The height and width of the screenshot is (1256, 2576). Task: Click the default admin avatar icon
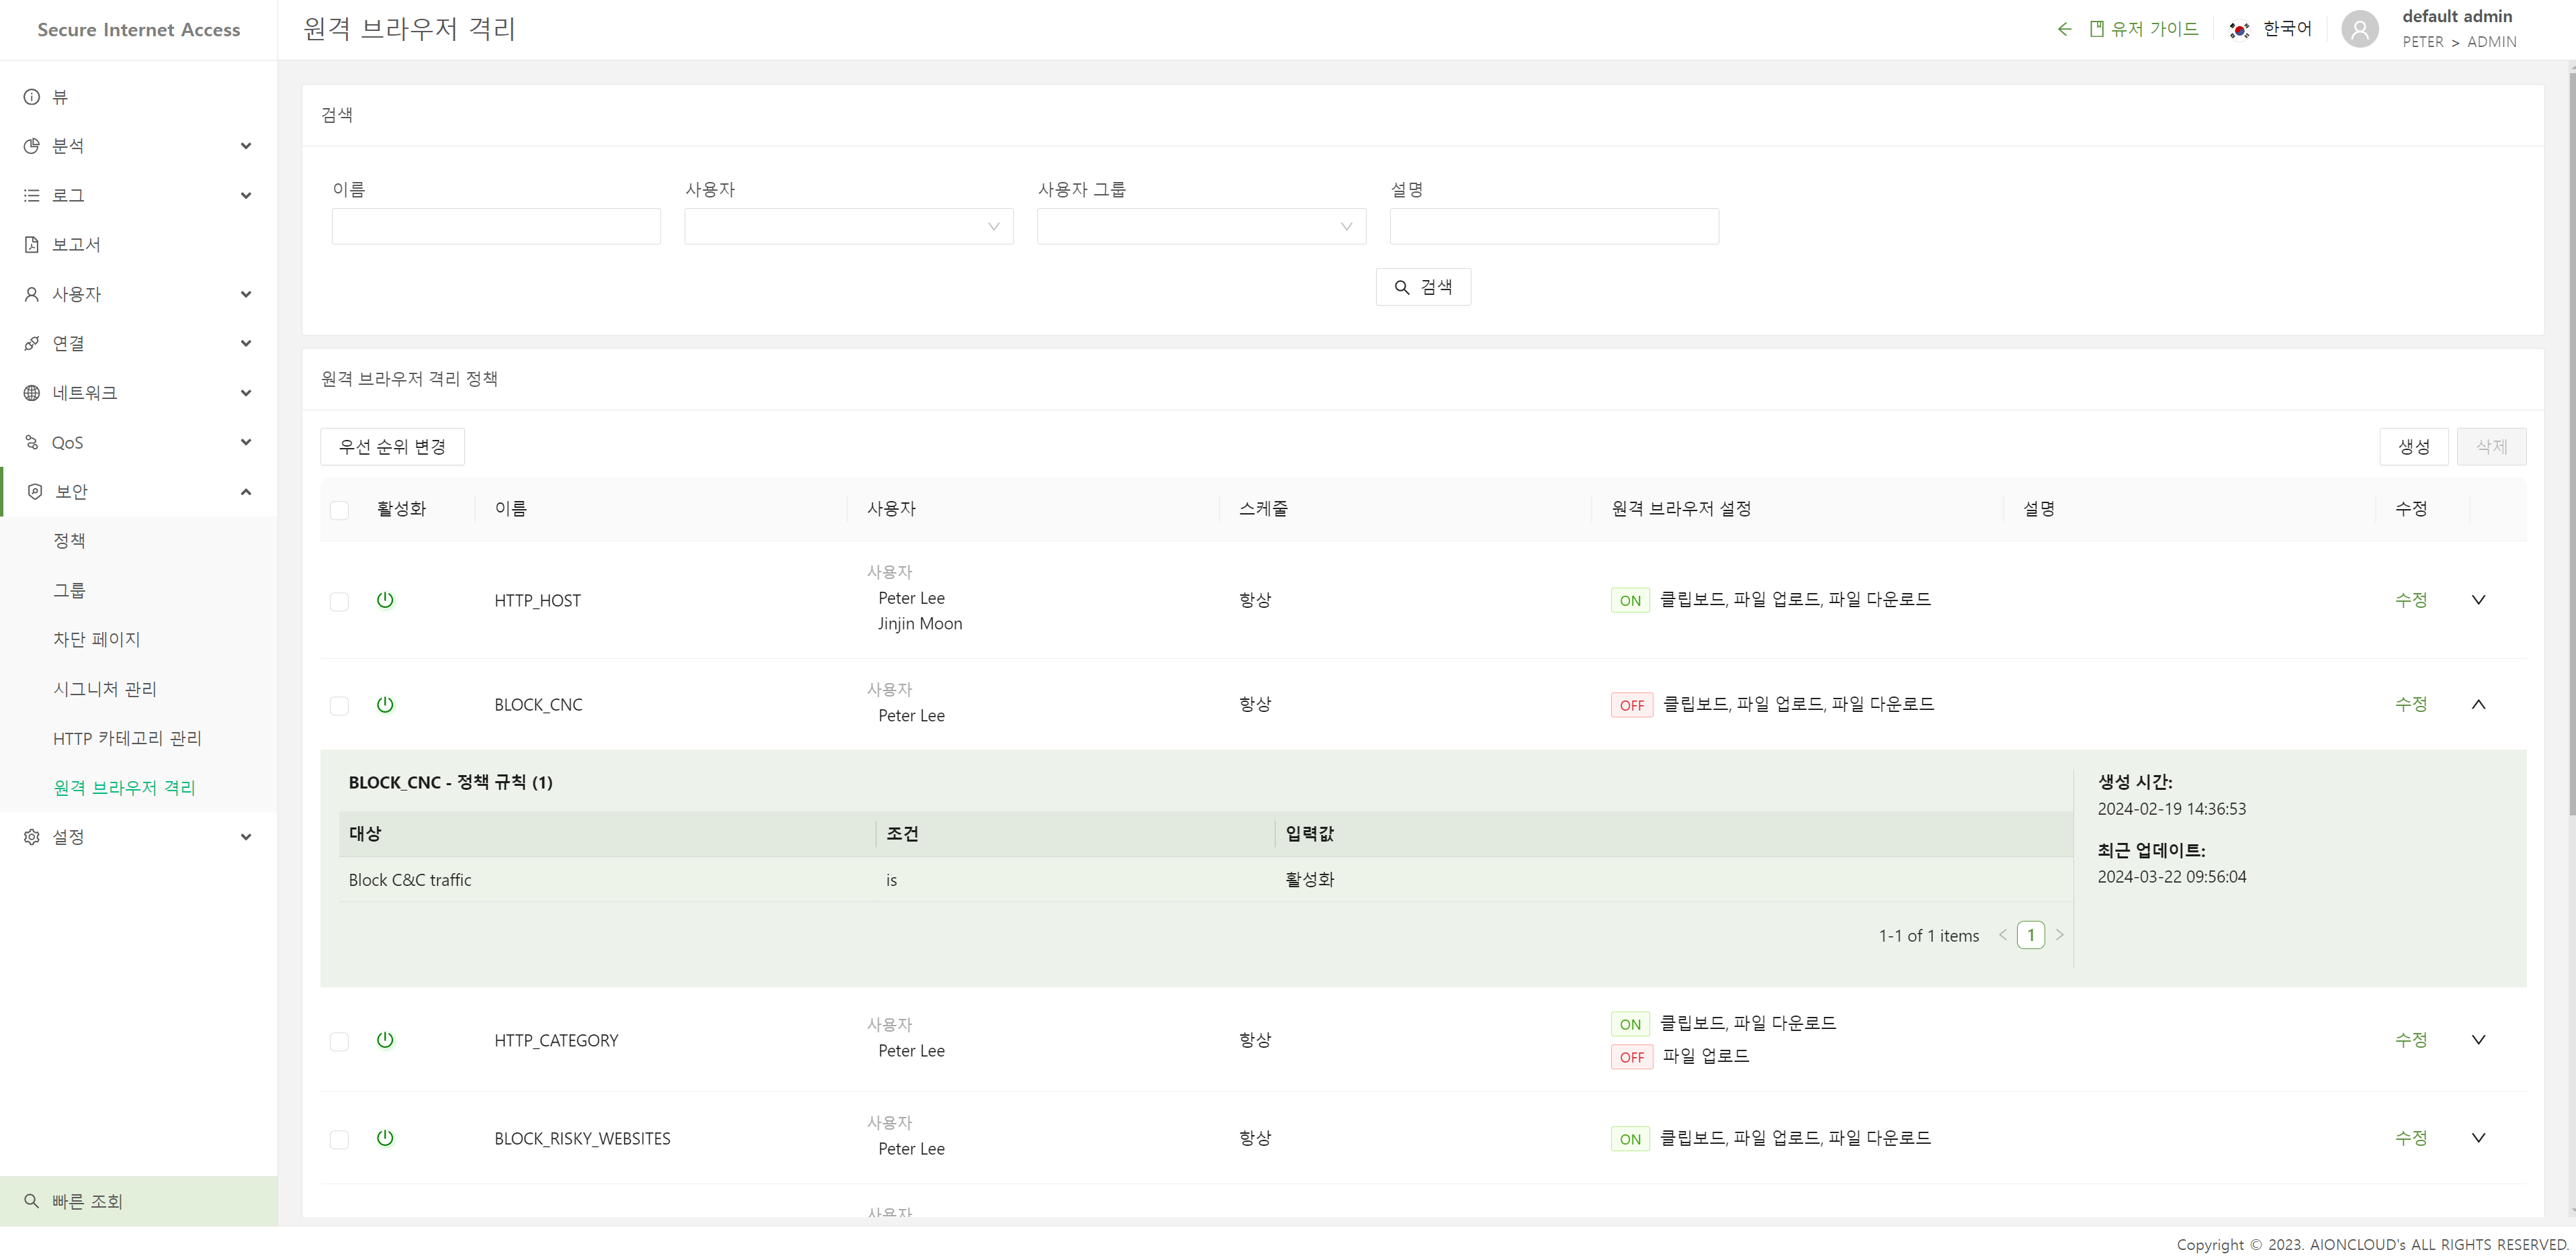point(2360,29)
